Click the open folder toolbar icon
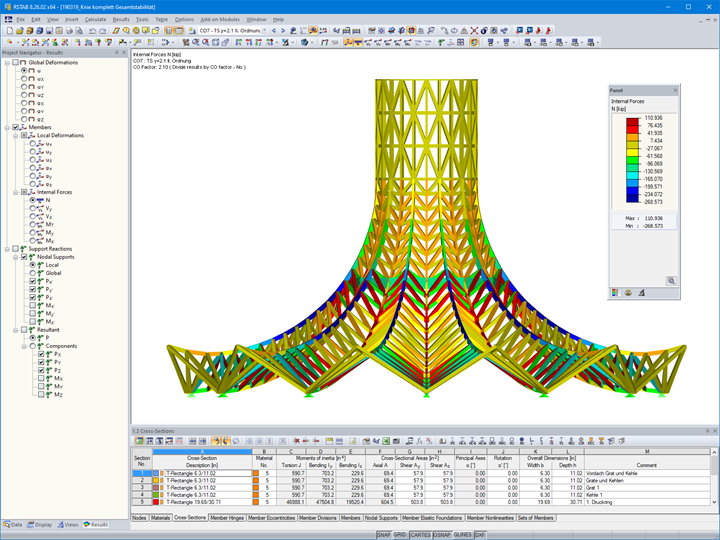 [x=20, y=31]
